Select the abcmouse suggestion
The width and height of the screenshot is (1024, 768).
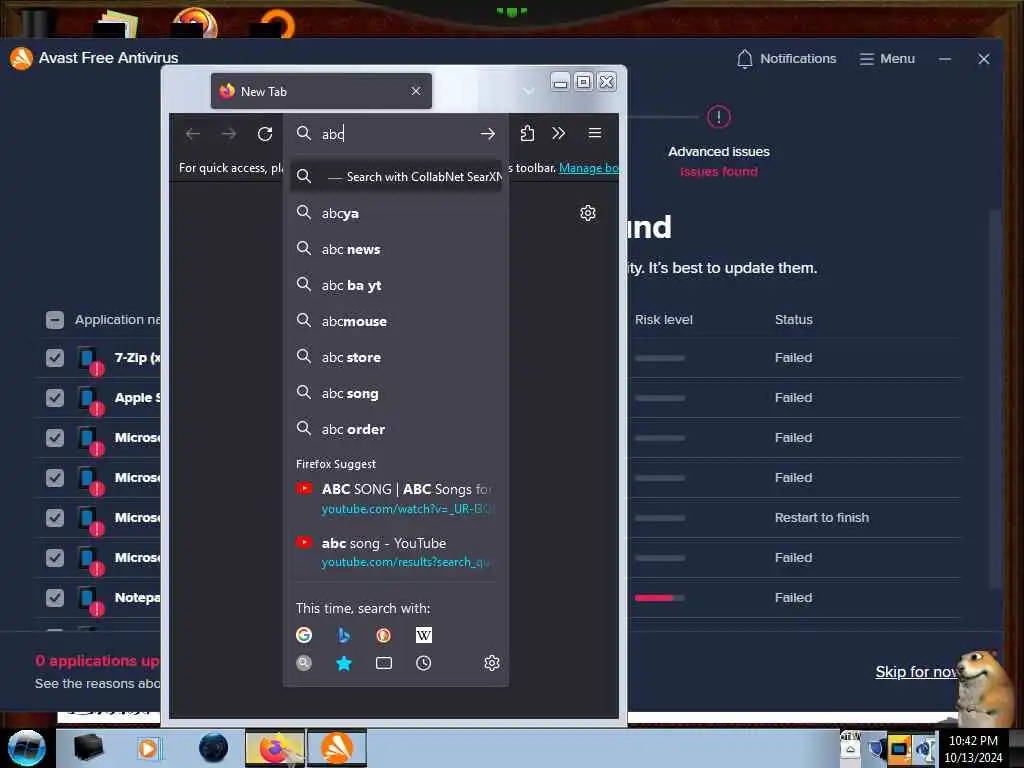click(396, 321)
